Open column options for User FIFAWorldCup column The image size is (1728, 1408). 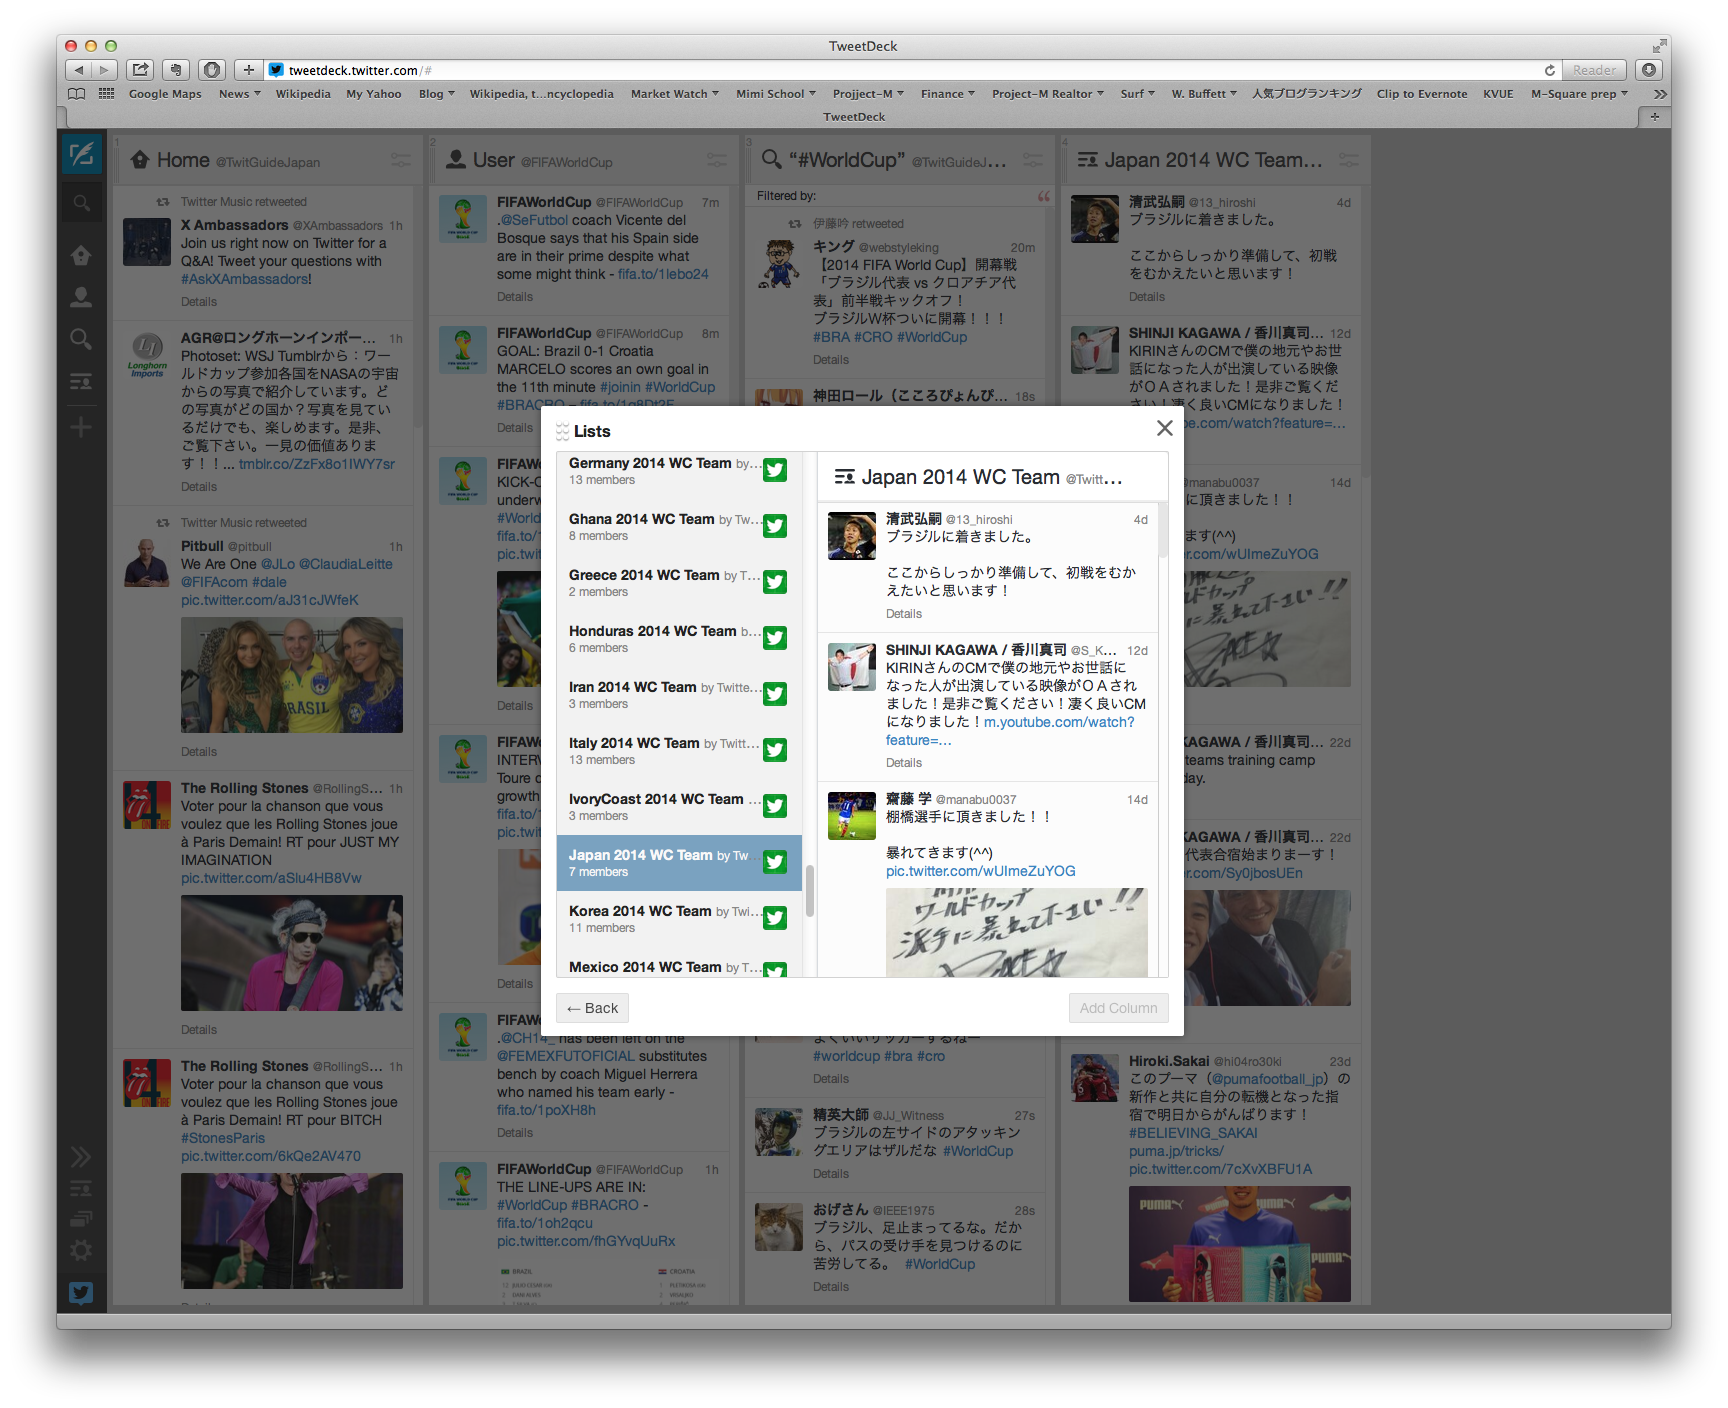[x=716, y=160]
